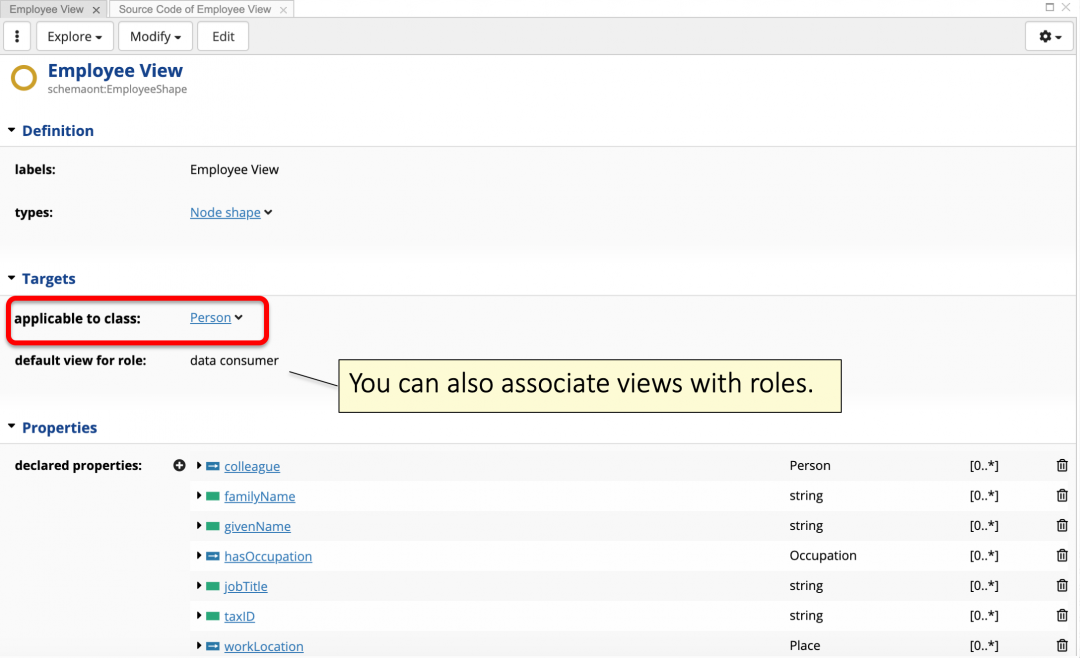Open the Modify dropdown menu
The image size is (1080, 658).
(x=155, y=37)
